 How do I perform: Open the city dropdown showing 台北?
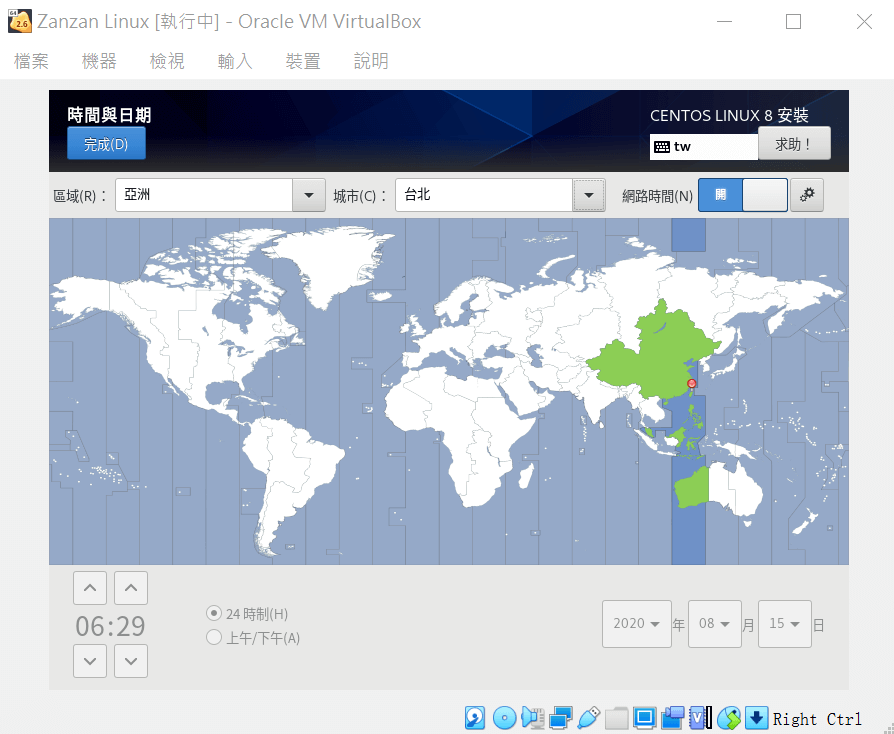pos(500,195)
